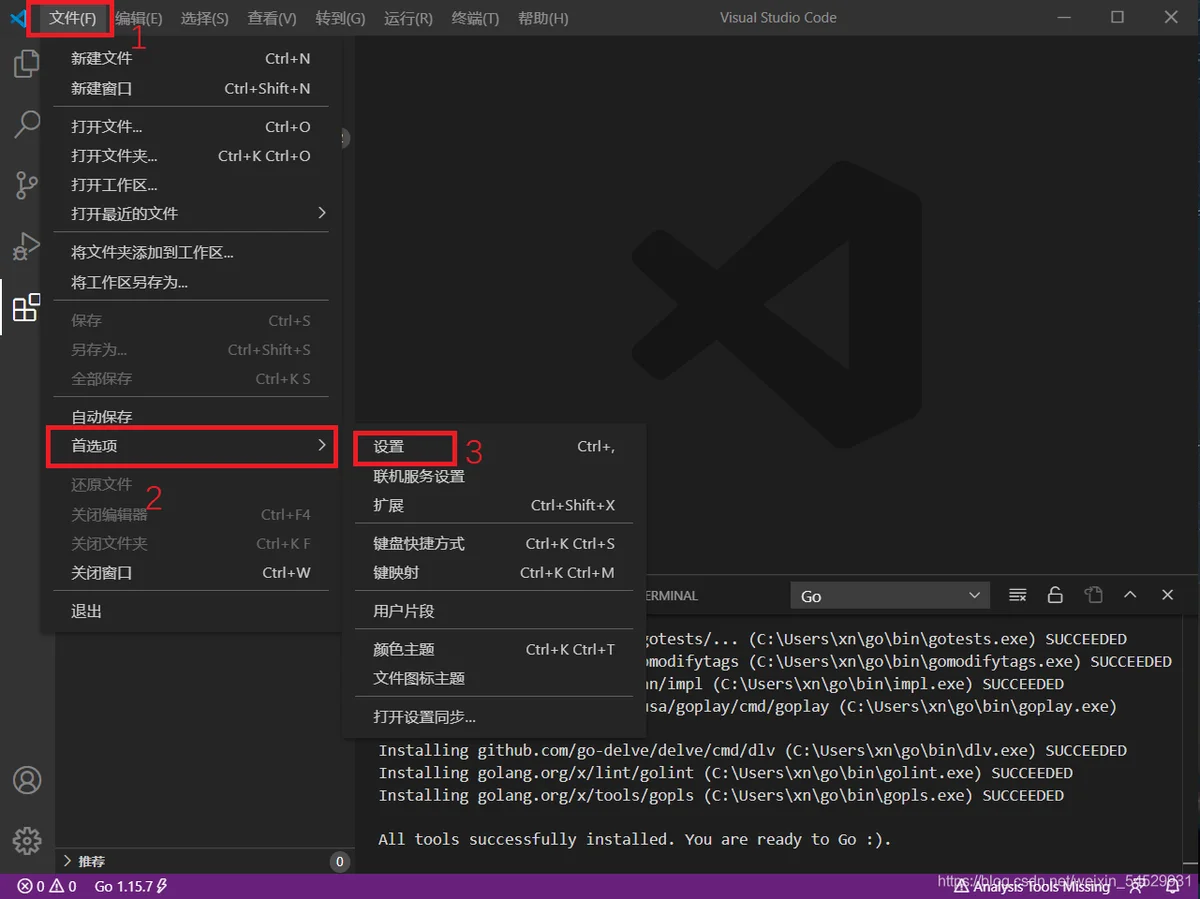Click the feedback icon in status bar
This screenshot has width=1200, height=899.
coord(1137,886)
